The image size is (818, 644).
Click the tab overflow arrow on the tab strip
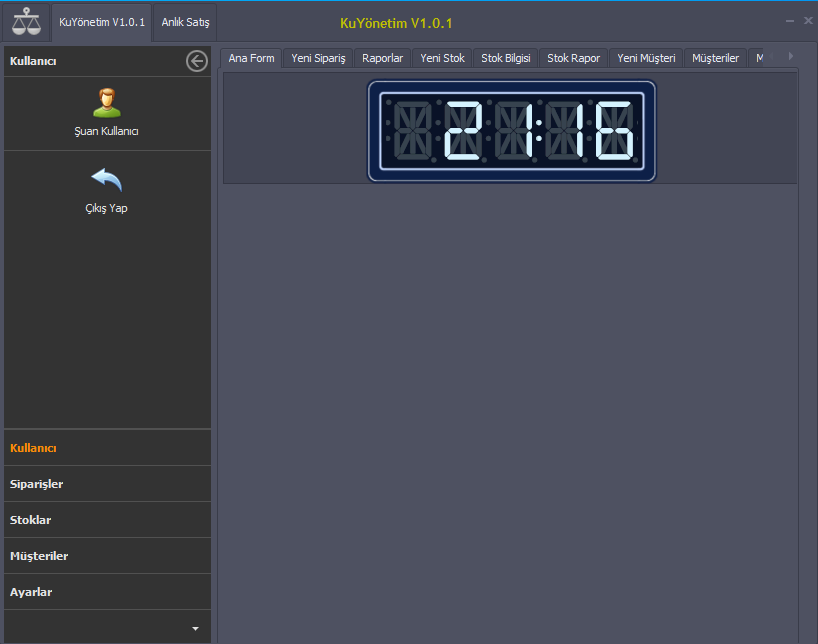[792, 58]
